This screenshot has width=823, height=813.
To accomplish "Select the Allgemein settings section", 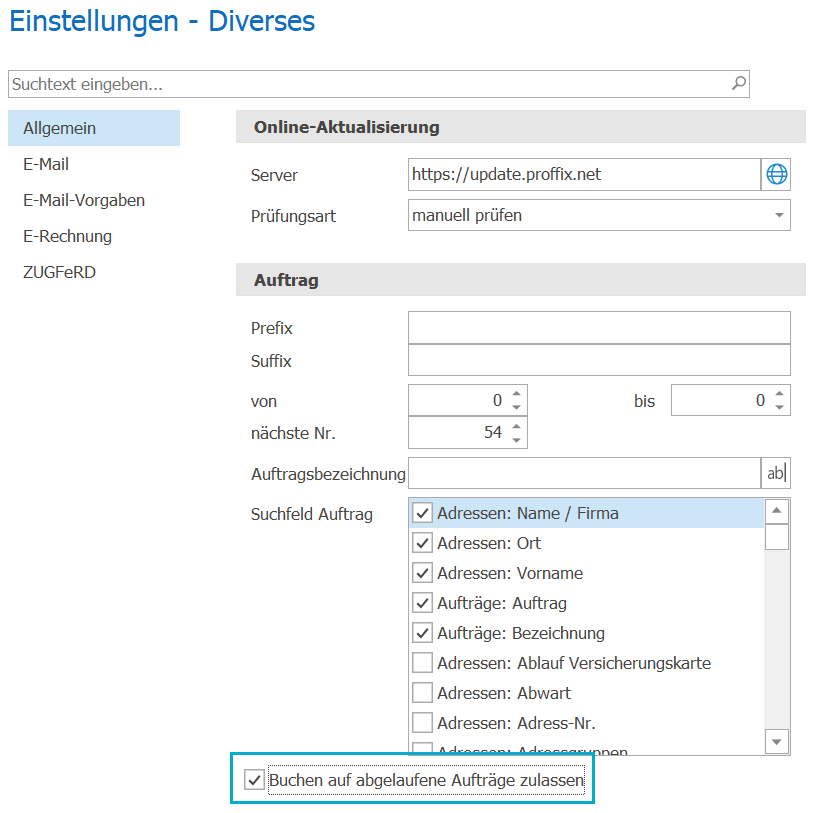I will tap(94, 128).
